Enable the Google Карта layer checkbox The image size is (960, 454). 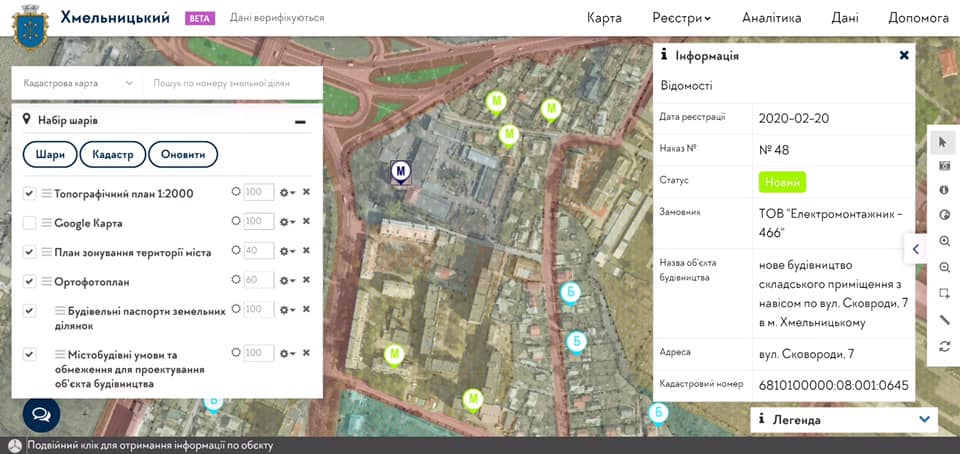pyautogui.click(x=30, y=222)
